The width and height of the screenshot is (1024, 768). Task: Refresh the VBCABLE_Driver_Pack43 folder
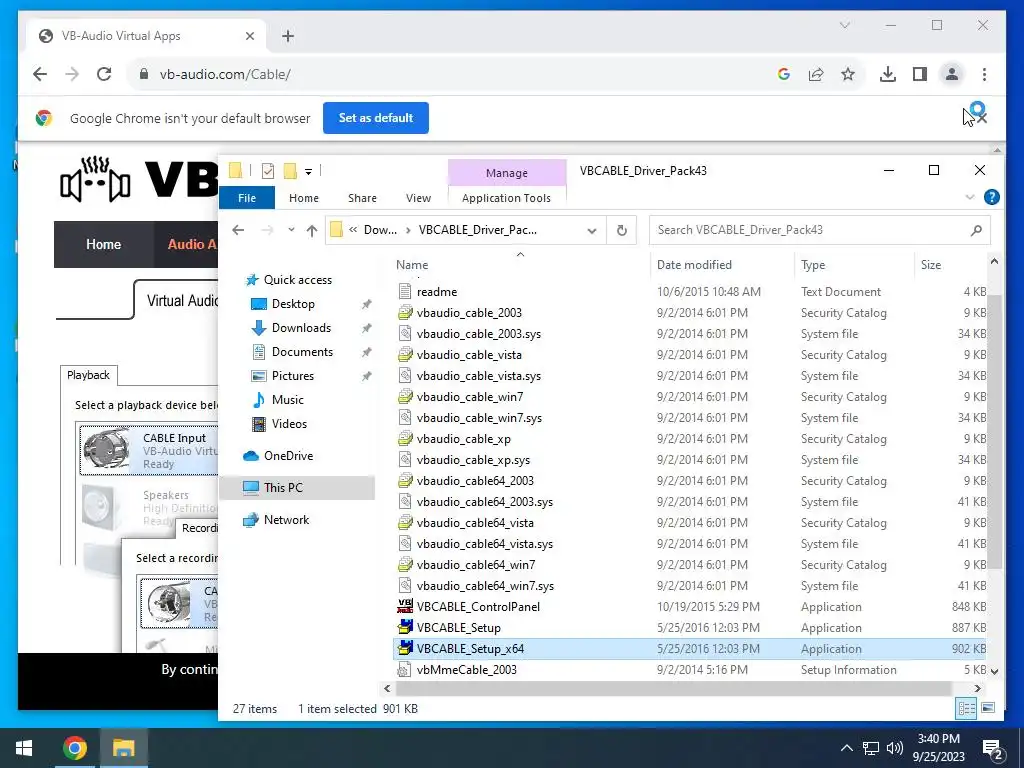click(622, 230)
